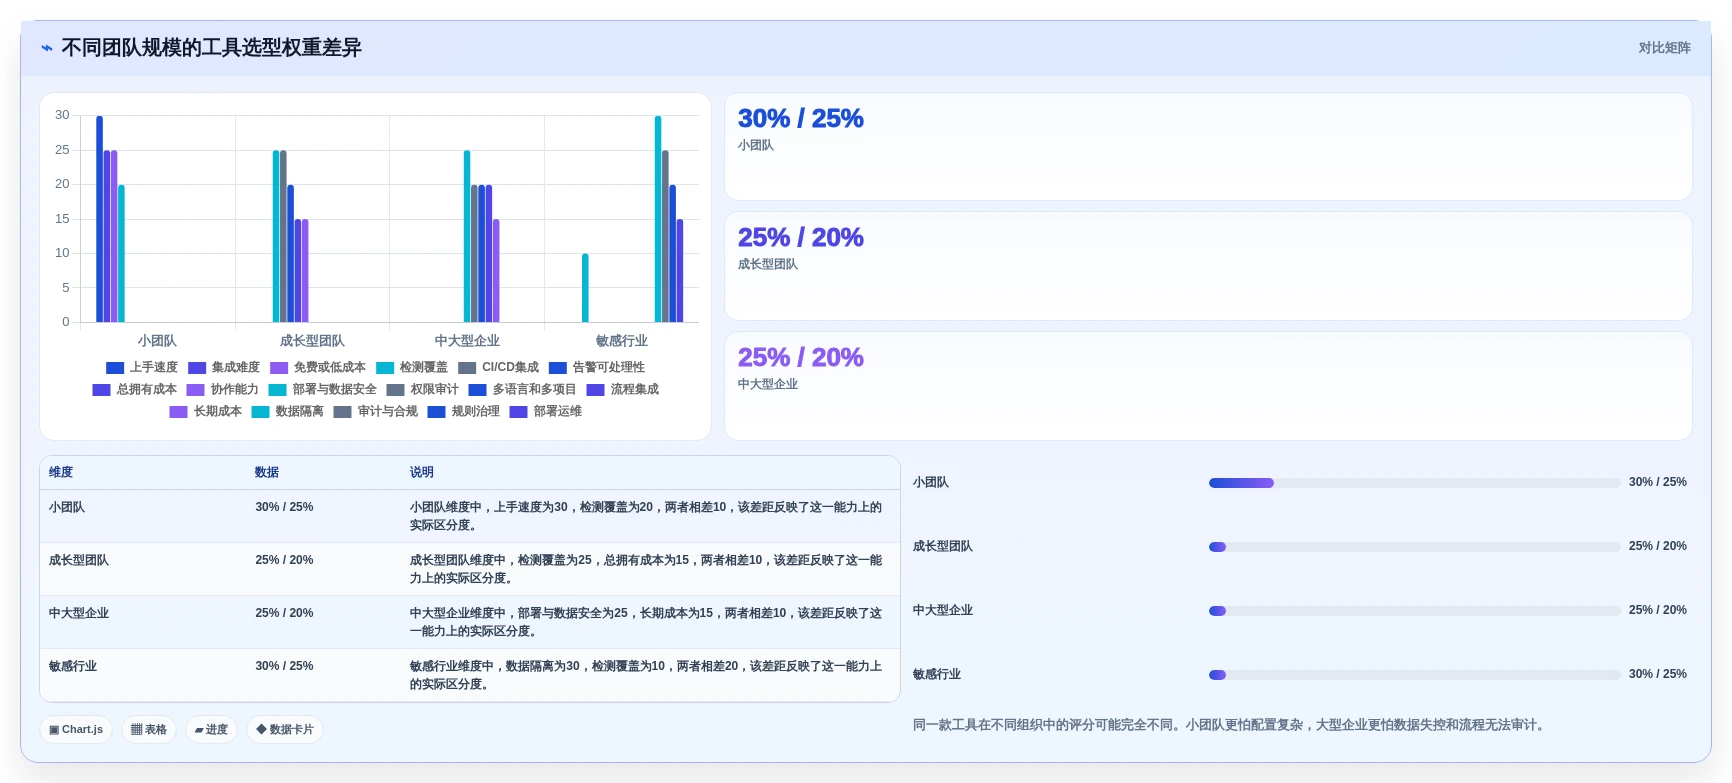Toggle 检测覆盖 legend entry
1732x783 pixels.
click(x=412, y=368)
